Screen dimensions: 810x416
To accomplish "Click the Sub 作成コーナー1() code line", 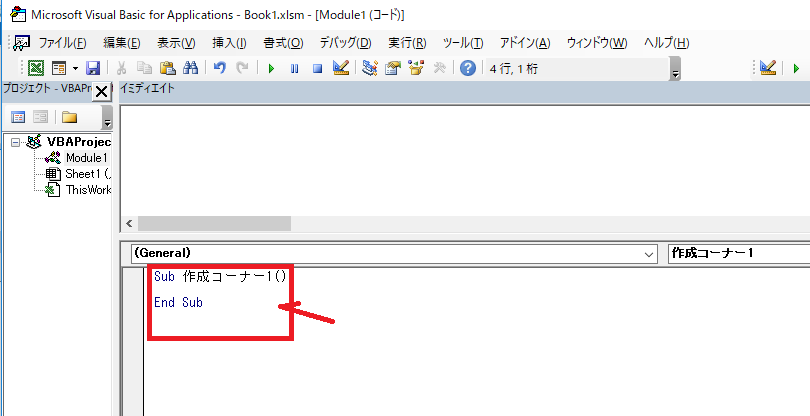I will click(x=220, y=277).
